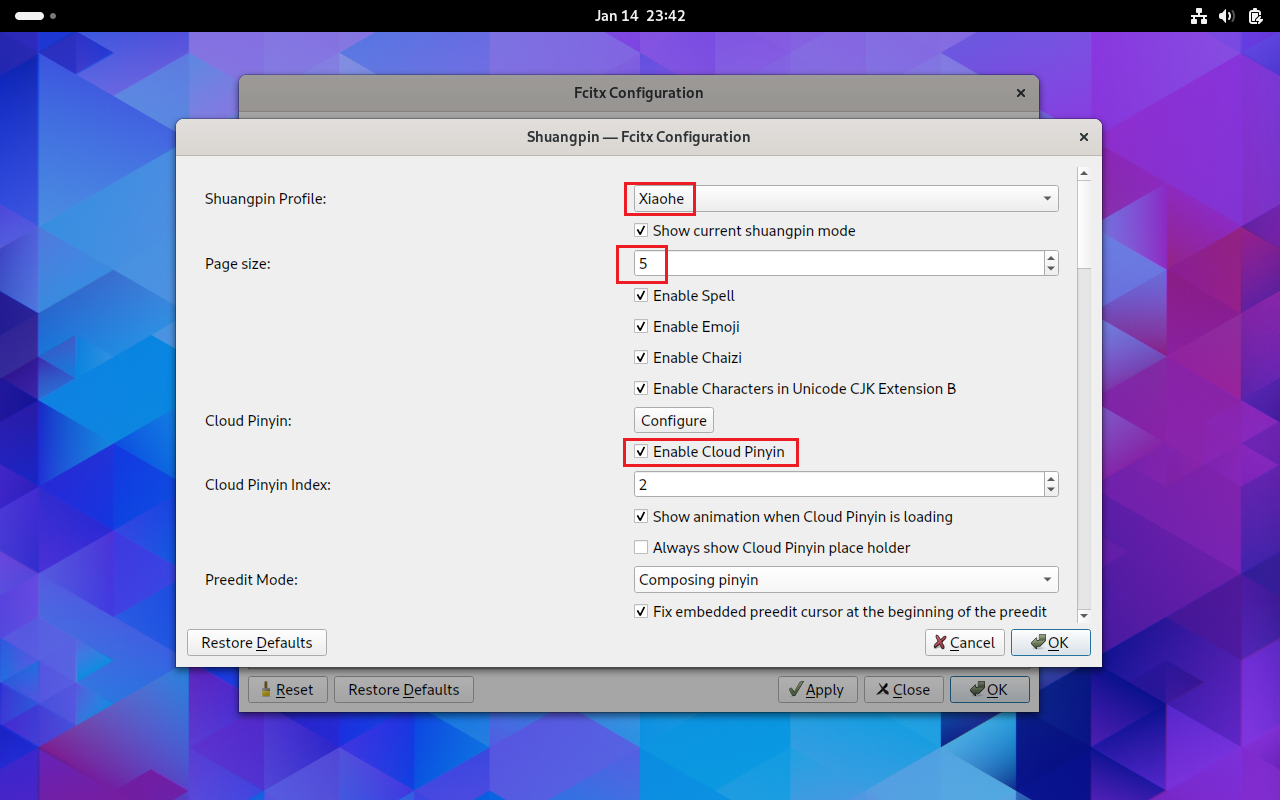Enable Always show Cloud Pinyin place holder

772,548
